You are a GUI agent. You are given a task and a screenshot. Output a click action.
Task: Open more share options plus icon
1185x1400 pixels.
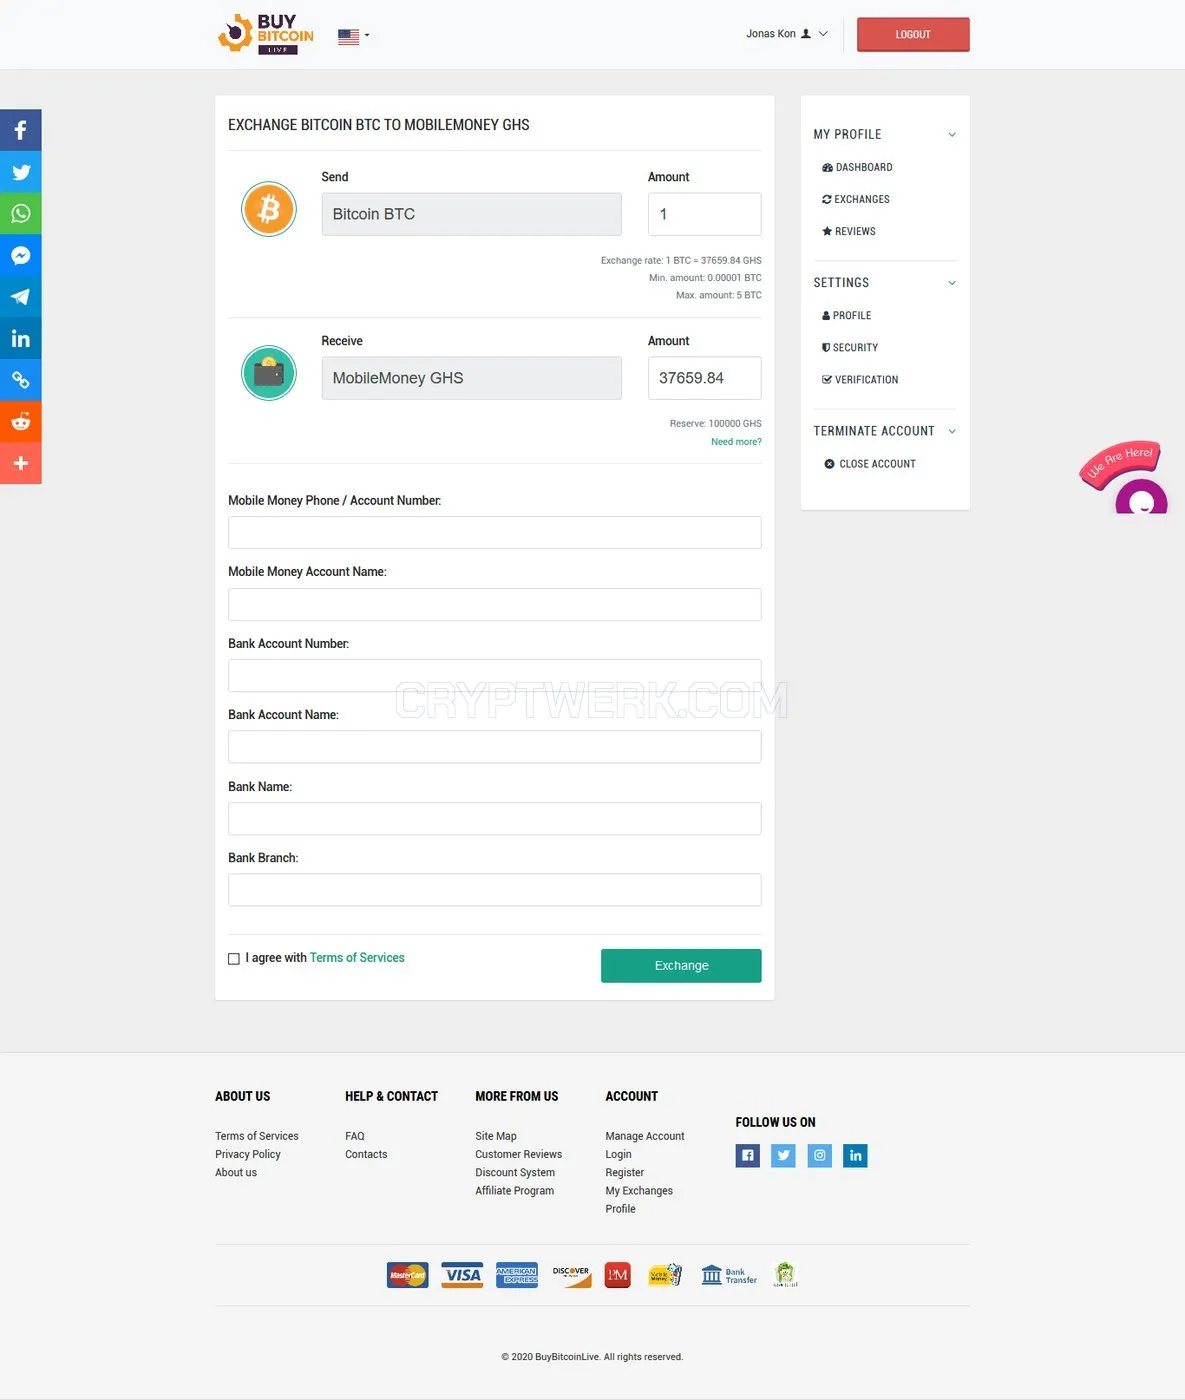pyautogui.click(x=20, y=463)
